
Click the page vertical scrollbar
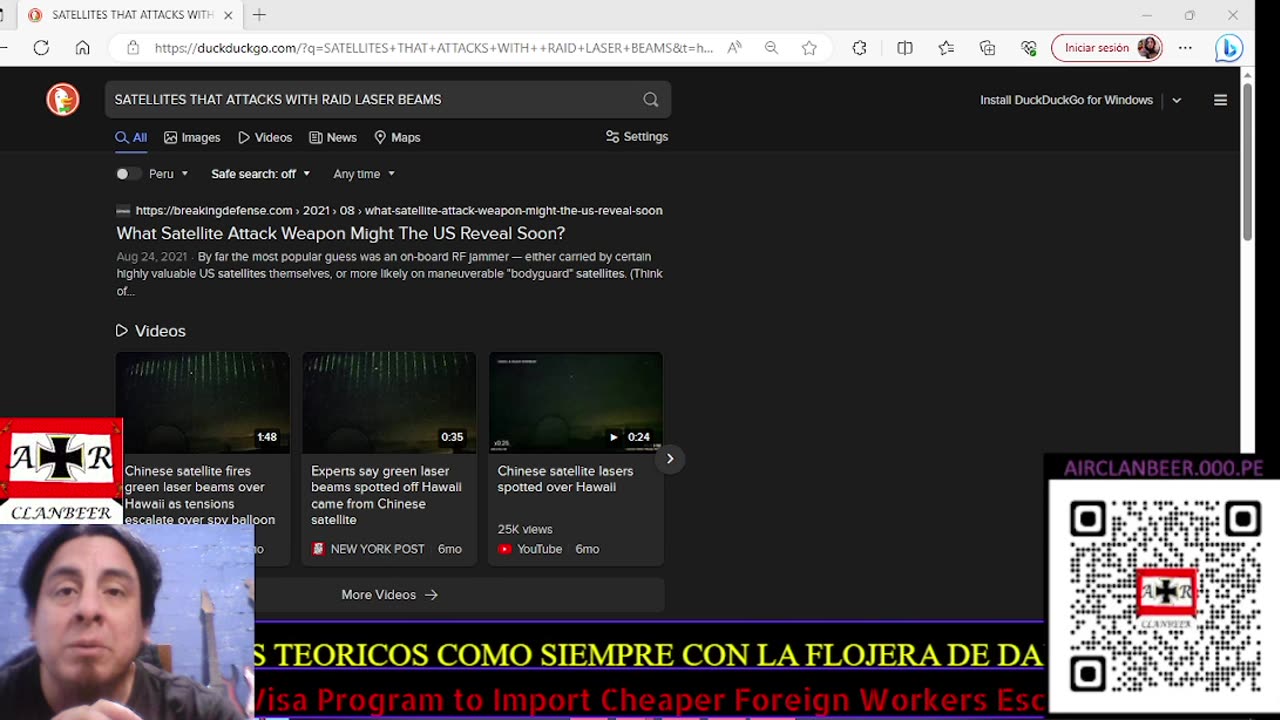tap(1247, 162)
